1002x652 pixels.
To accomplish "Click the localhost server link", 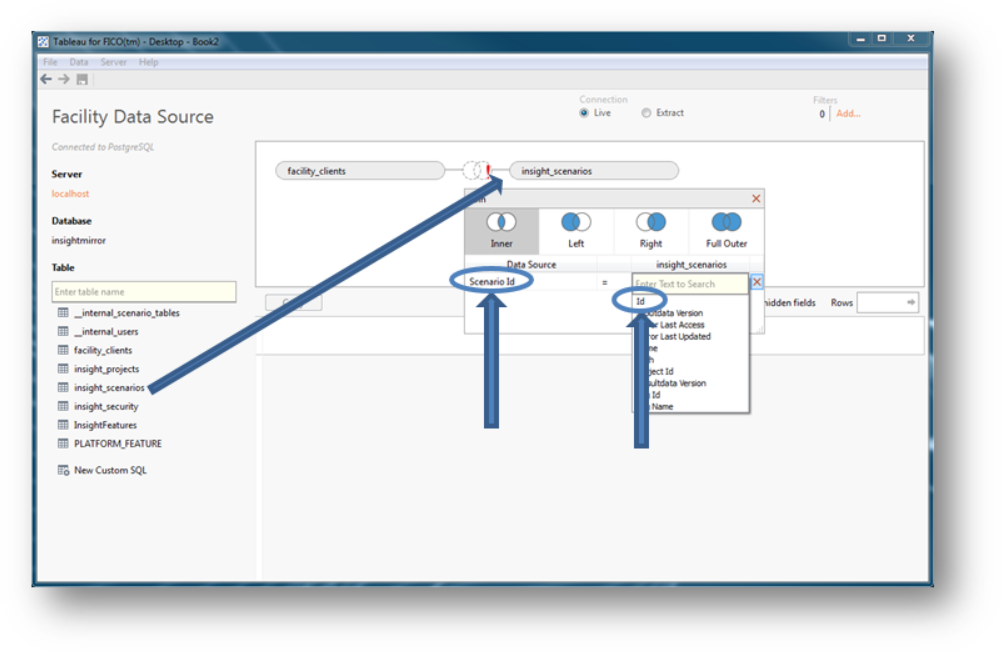I will (70, 194).
